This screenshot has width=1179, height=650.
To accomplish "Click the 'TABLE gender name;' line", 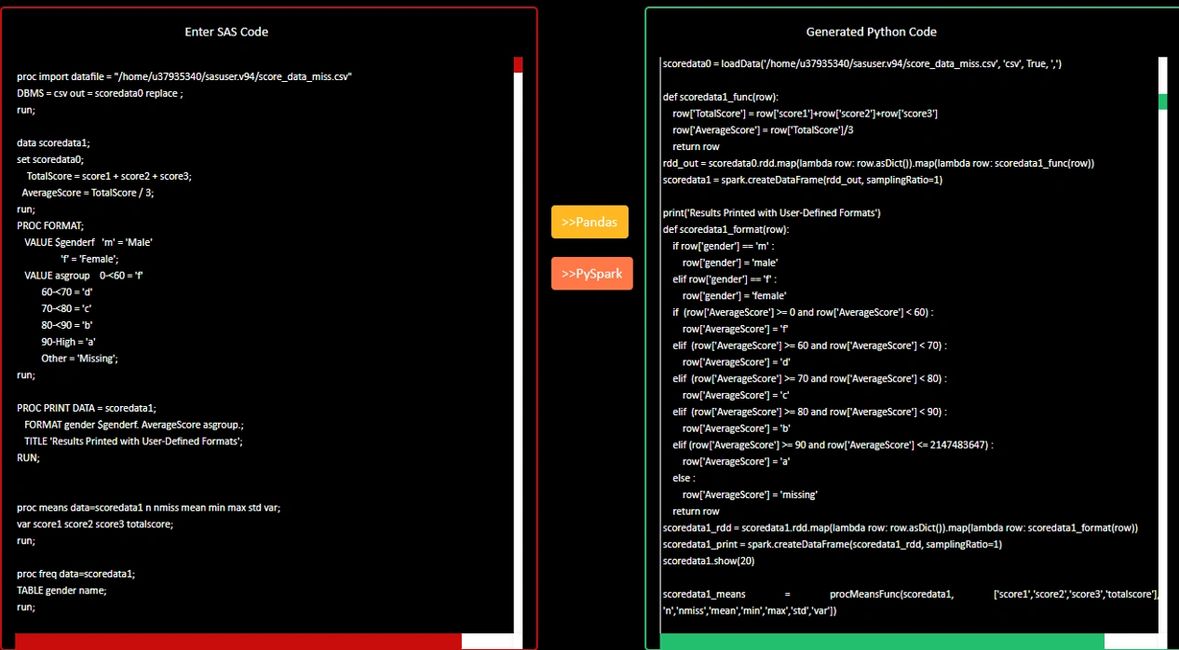I will [62, 590].
